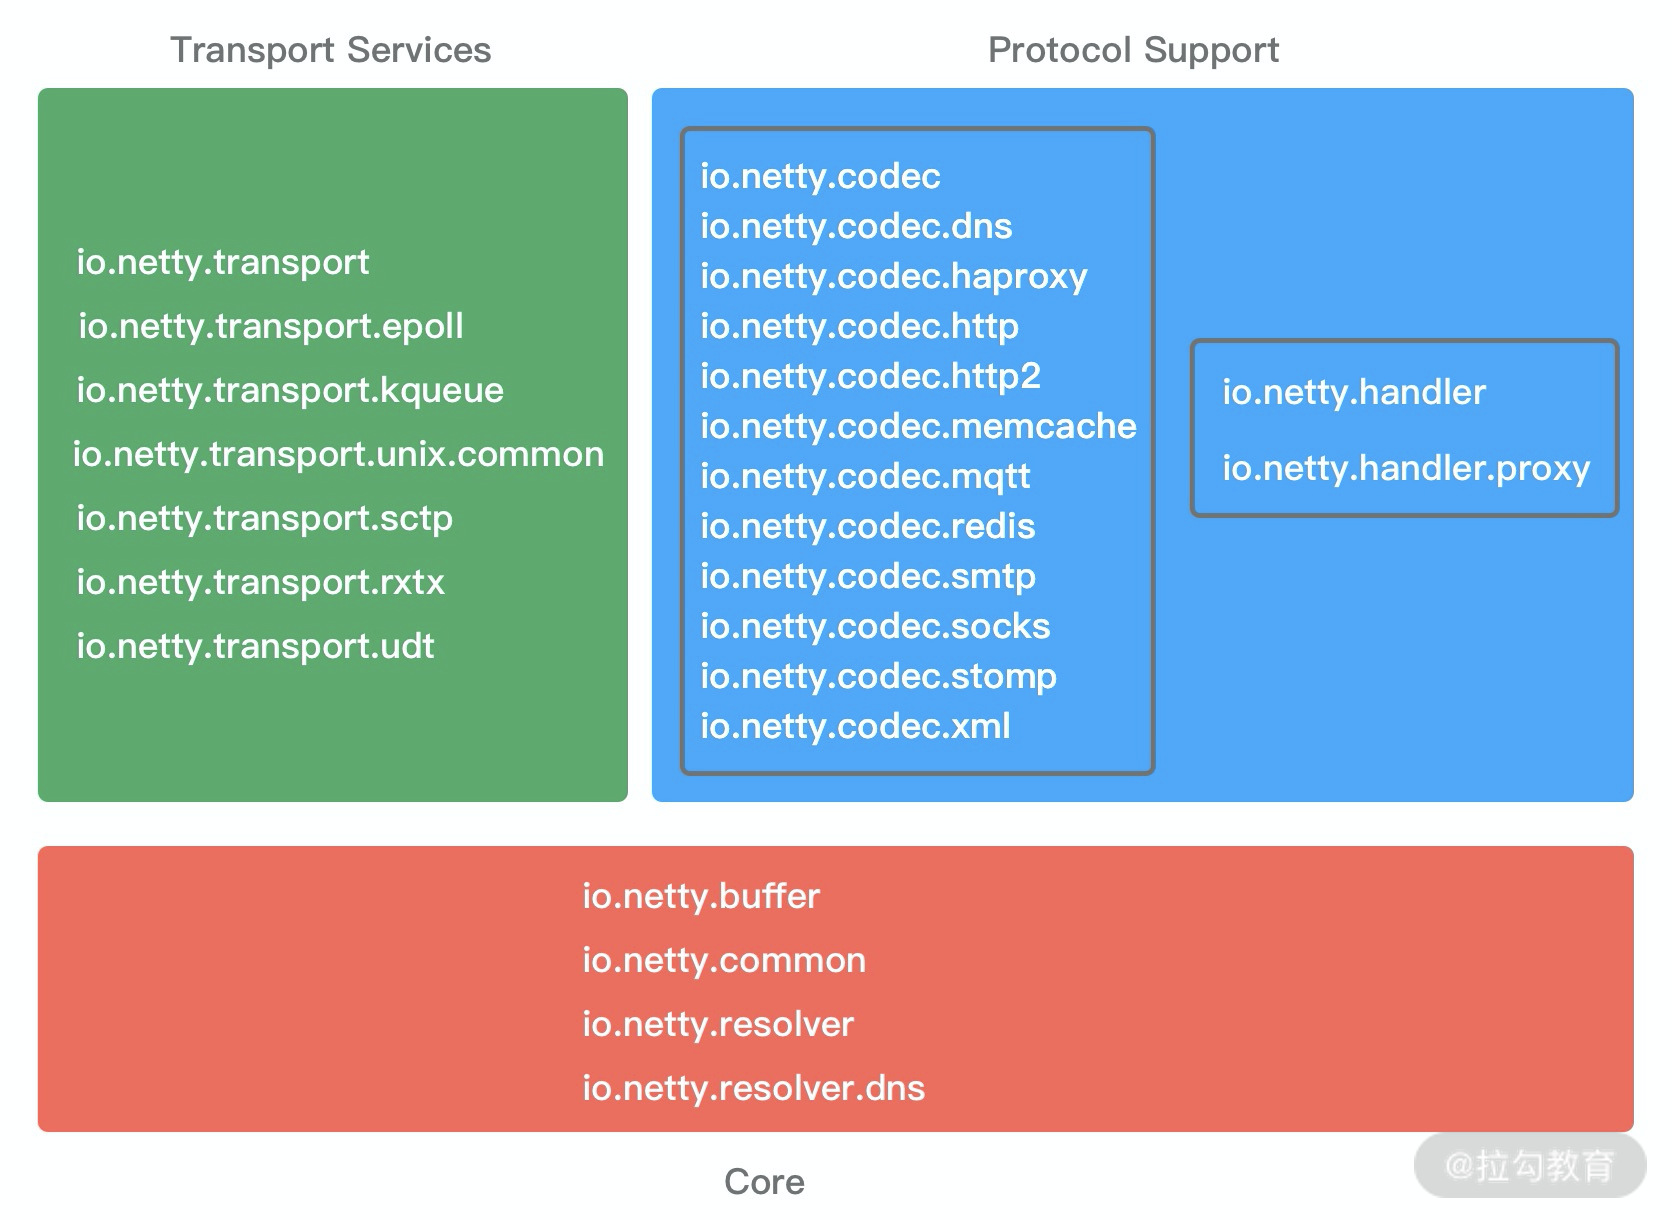Click io.netty.codec.memcache in Protocol Support
Image resolution: width=1672 pixels, height=1220 pixels.
point(918,426)
